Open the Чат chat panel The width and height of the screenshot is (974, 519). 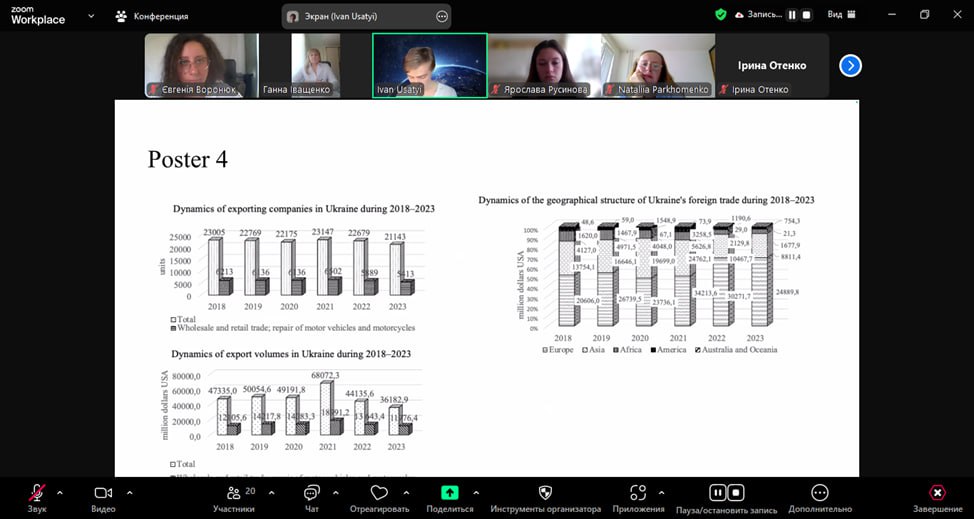tap(312, 499)
